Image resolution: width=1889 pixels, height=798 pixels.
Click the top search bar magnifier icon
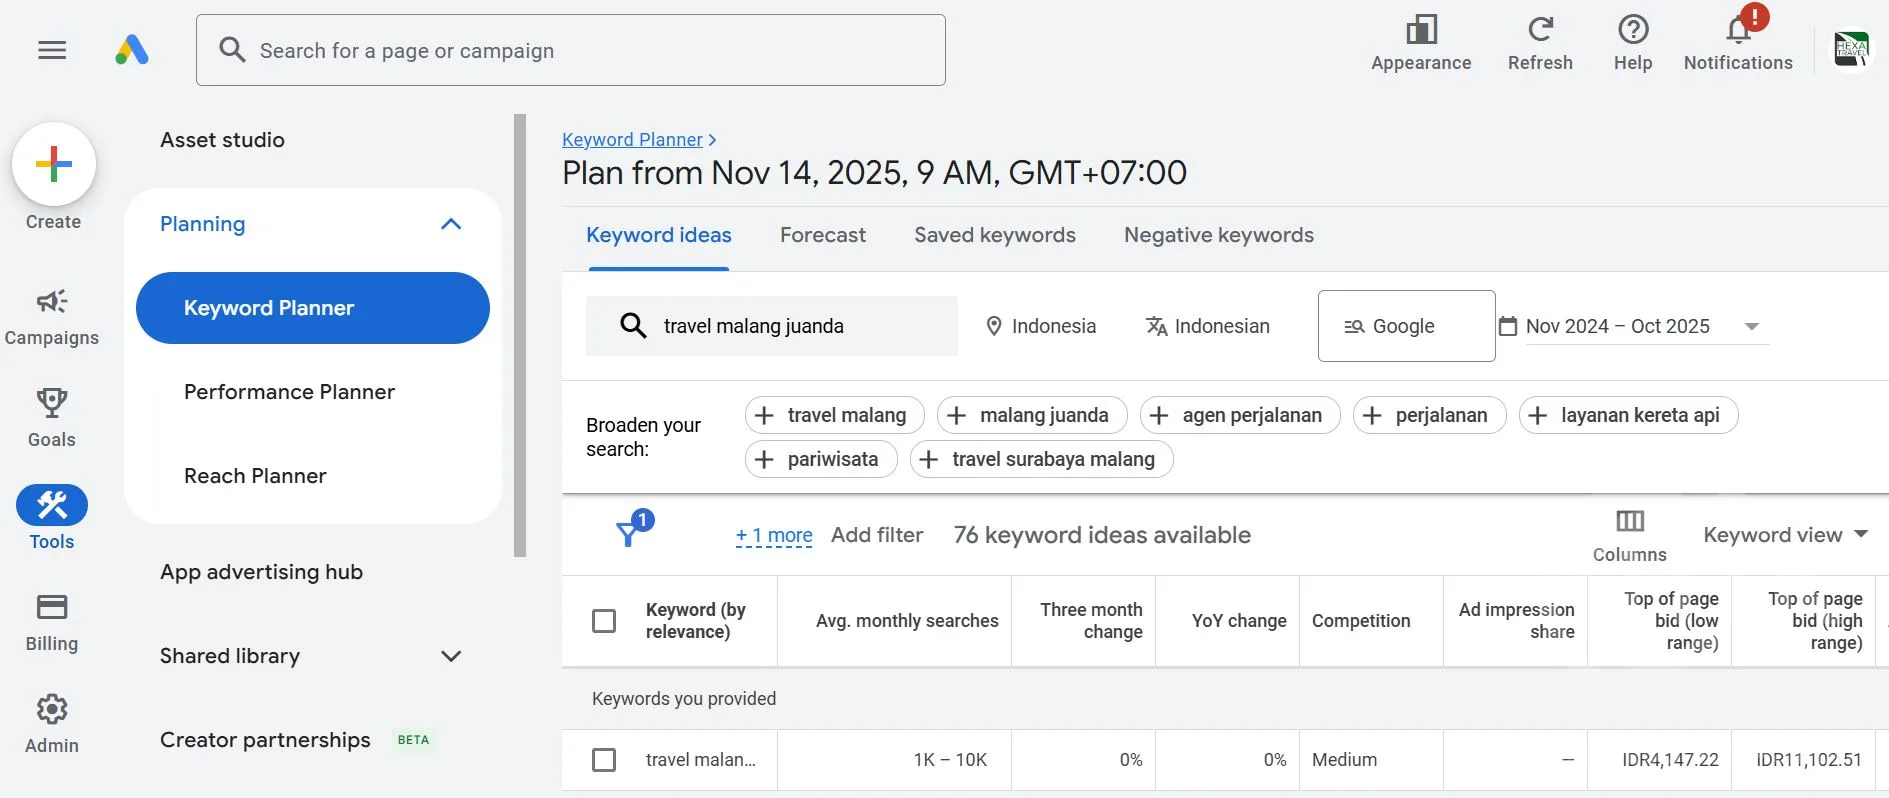pos(232,50)
